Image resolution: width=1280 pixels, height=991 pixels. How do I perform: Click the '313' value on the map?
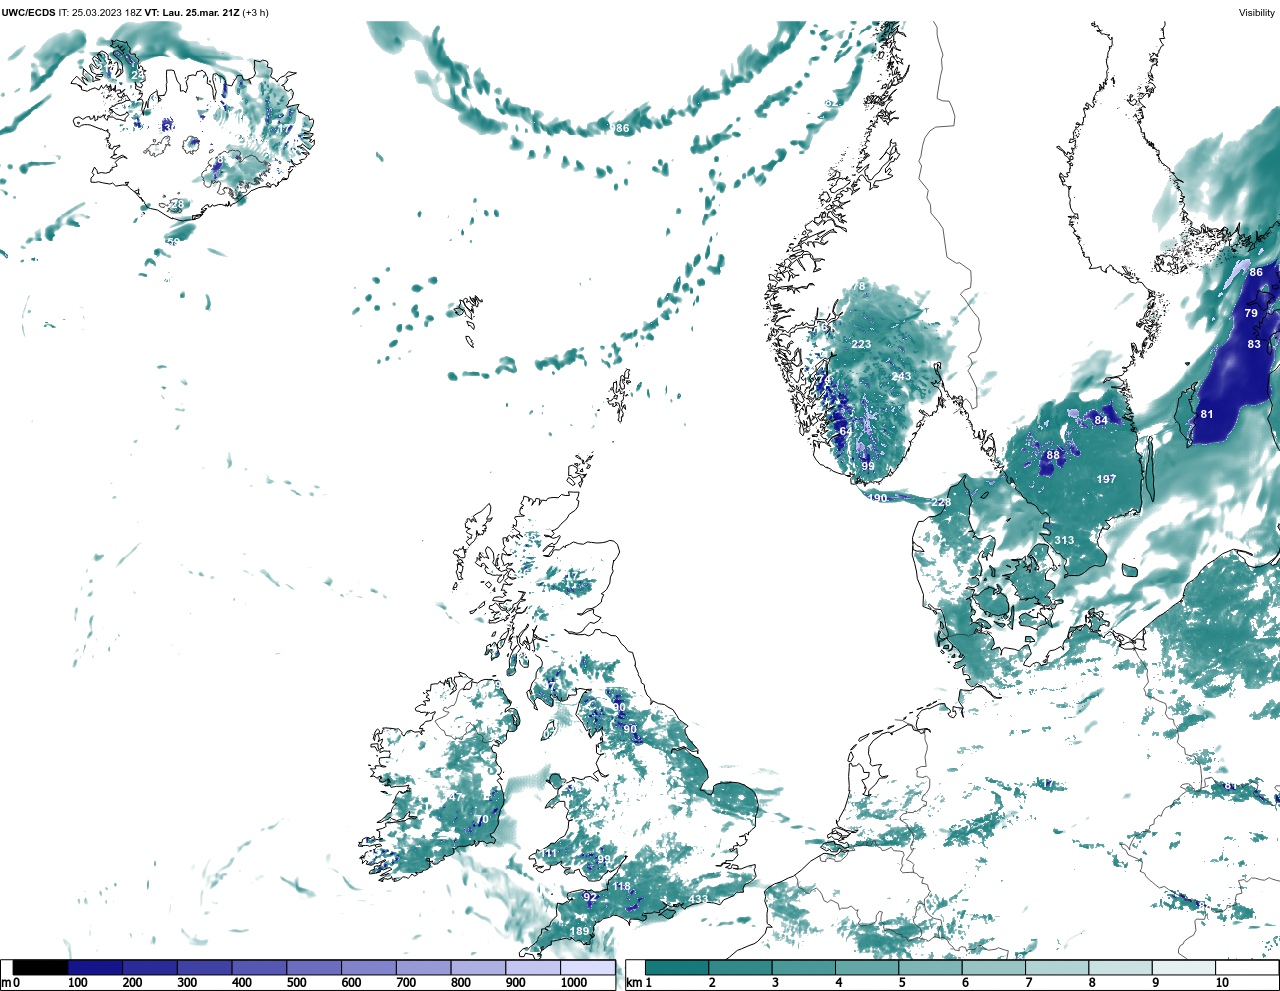(x=1064, y=540)
